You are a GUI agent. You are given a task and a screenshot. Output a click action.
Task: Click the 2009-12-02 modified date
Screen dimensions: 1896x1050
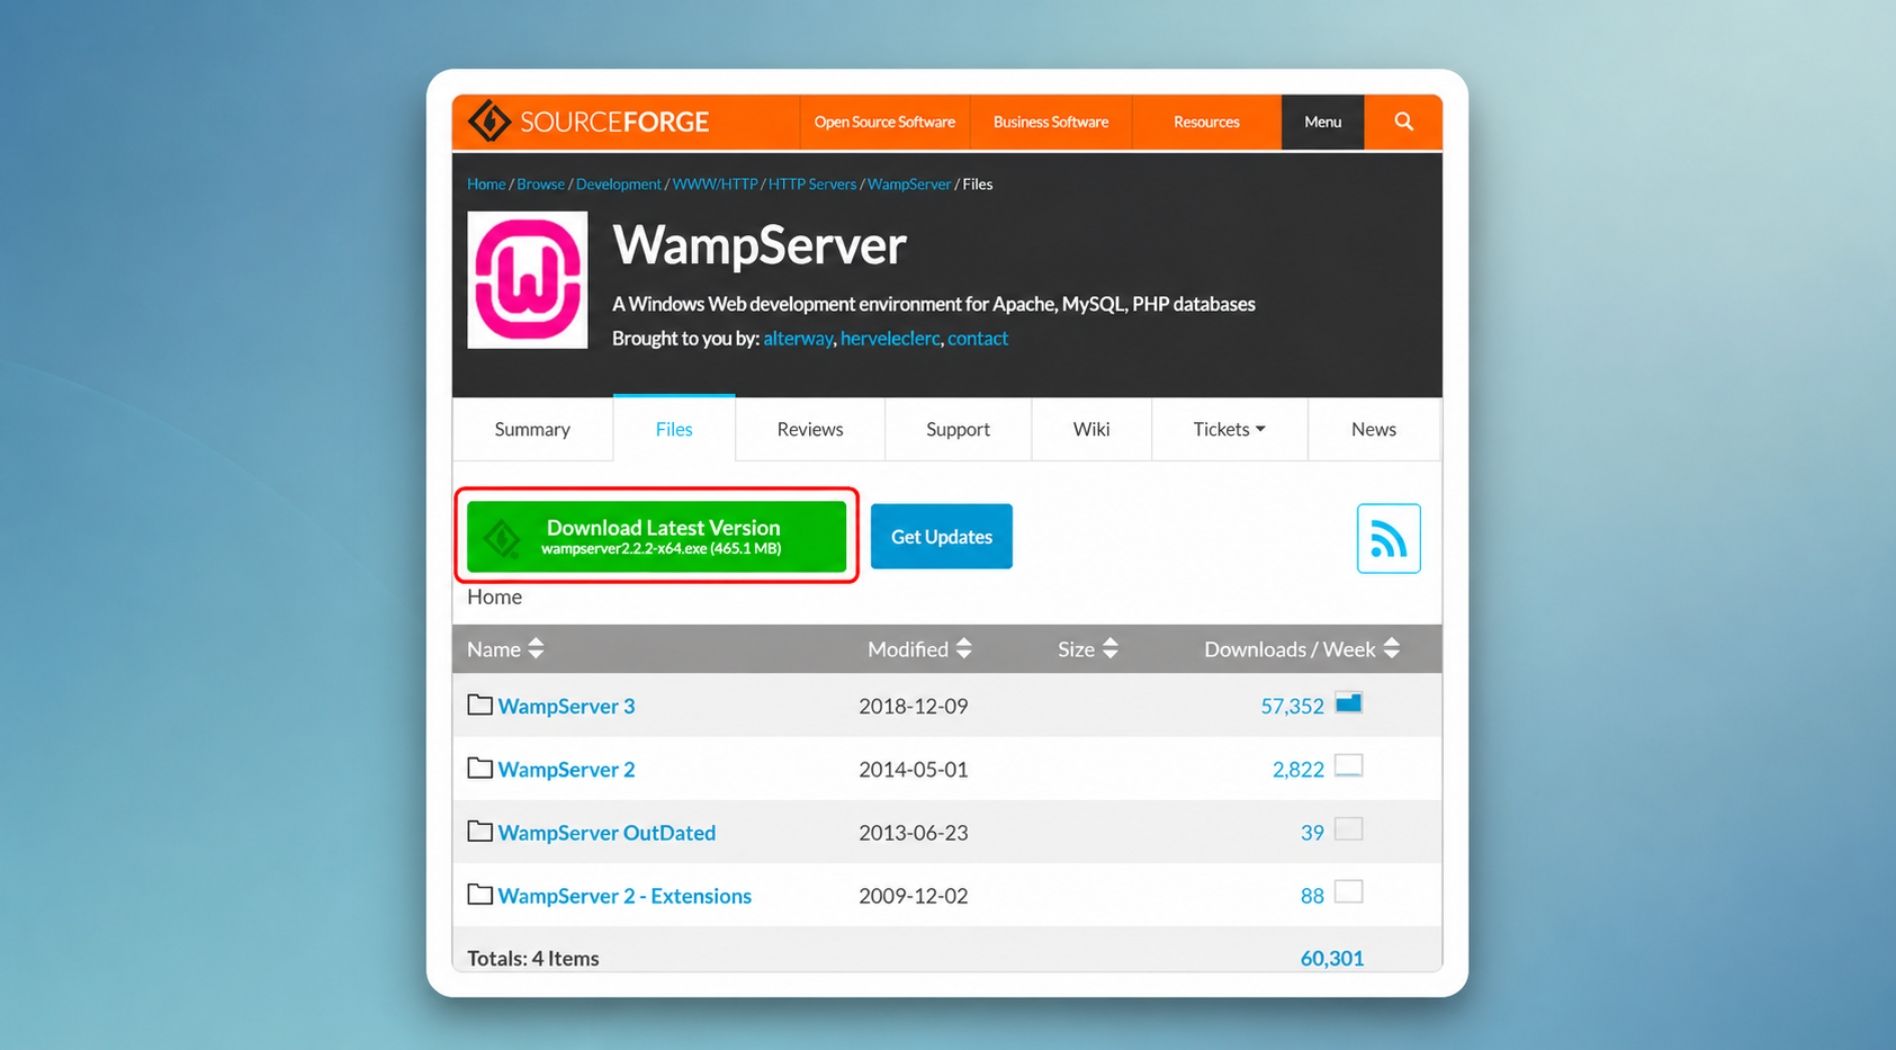click(x=913, y=895)
